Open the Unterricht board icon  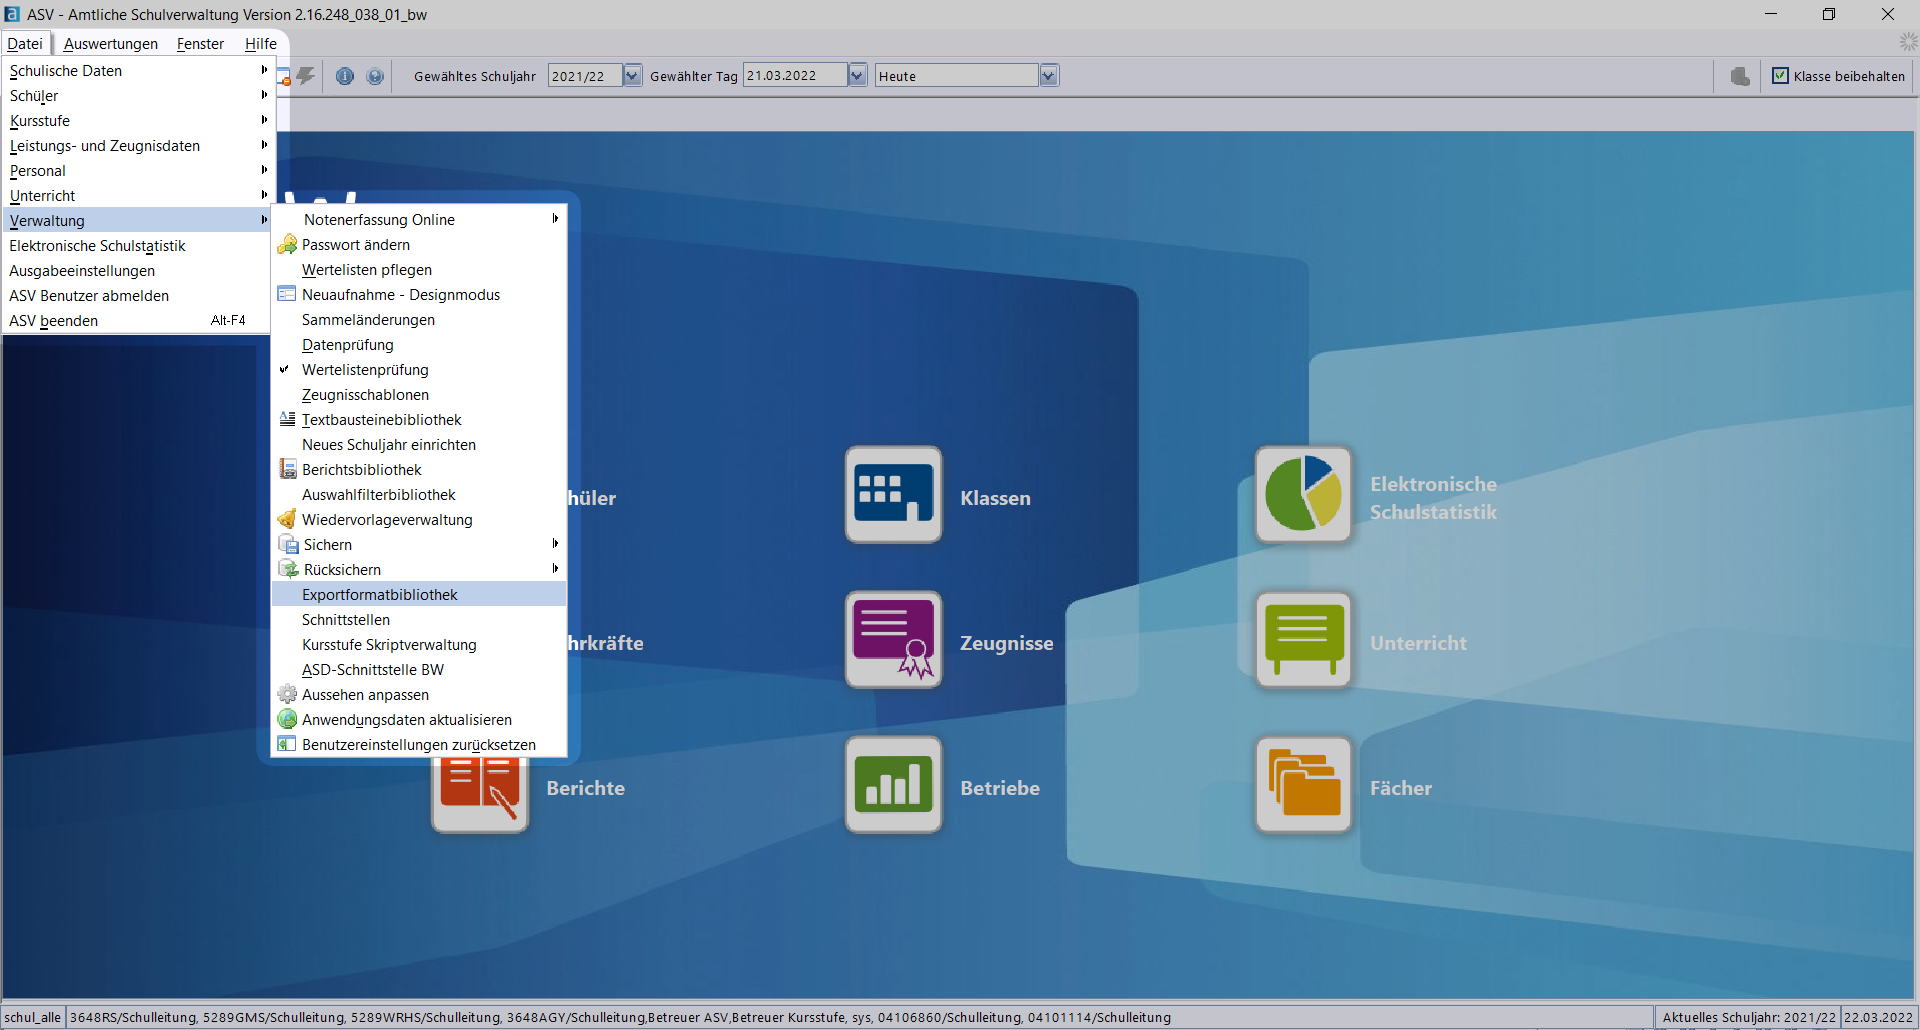pyautogui.click(x=1303, y=640)
